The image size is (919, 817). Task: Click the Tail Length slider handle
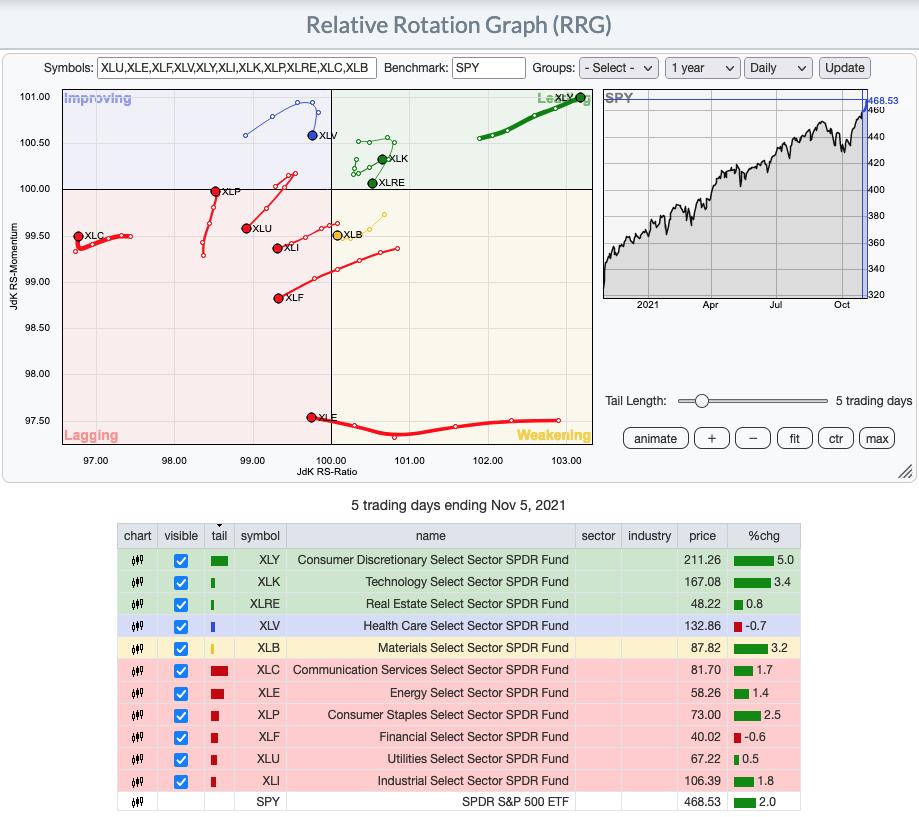point(701,401)
